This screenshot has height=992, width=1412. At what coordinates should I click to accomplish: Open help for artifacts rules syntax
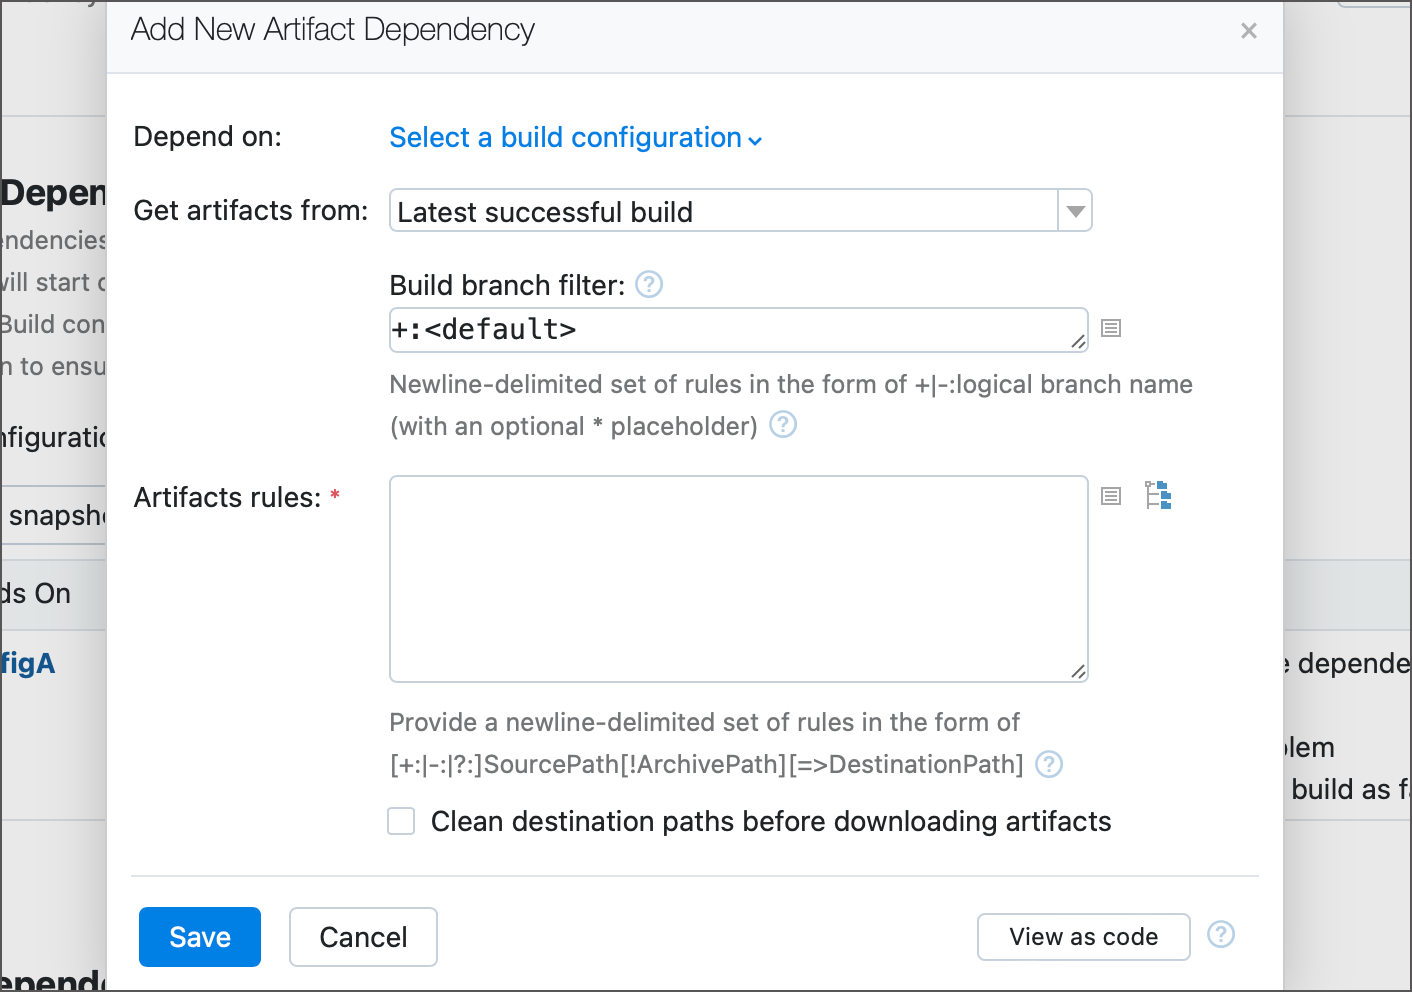coord(1048,764)
